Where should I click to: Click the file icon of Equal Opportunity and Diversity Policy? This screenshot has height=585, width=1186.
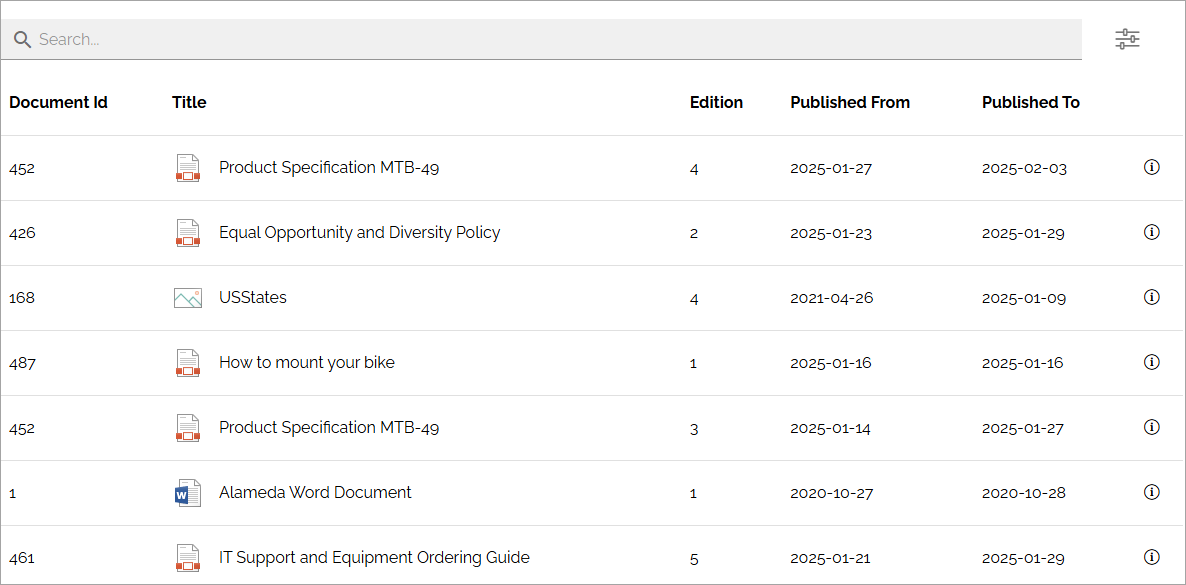click(188, 233)
